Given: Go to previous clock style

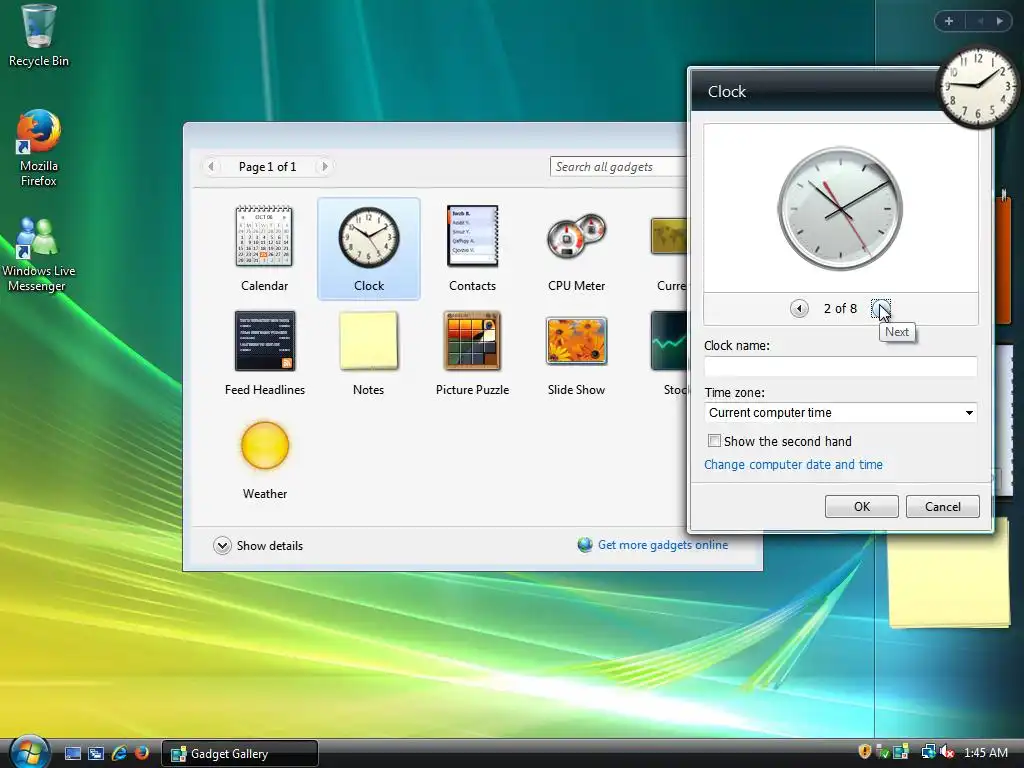Looking at the screenshot, I should click(799, 308).
